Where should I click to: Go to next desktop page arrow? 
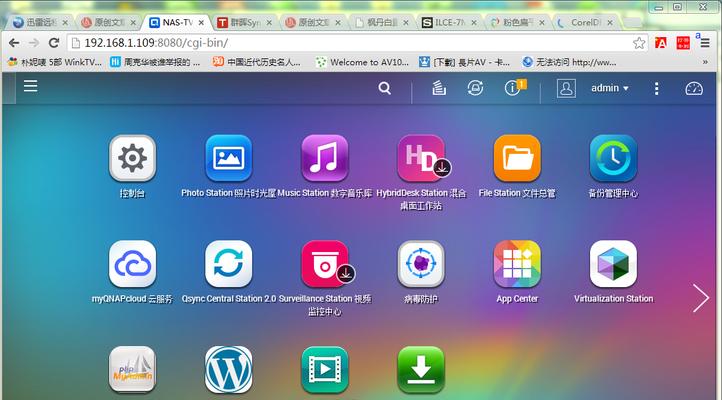click(x=701, y=298)
